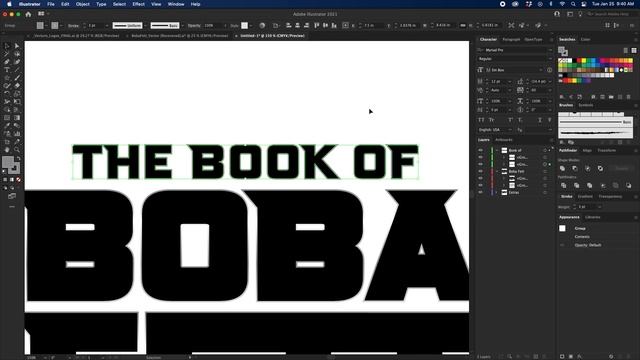Click the Unite shape mode icon in Pathfinder
Image resolution: width=640 pixels, height=360 pixels.
(562, 168)
